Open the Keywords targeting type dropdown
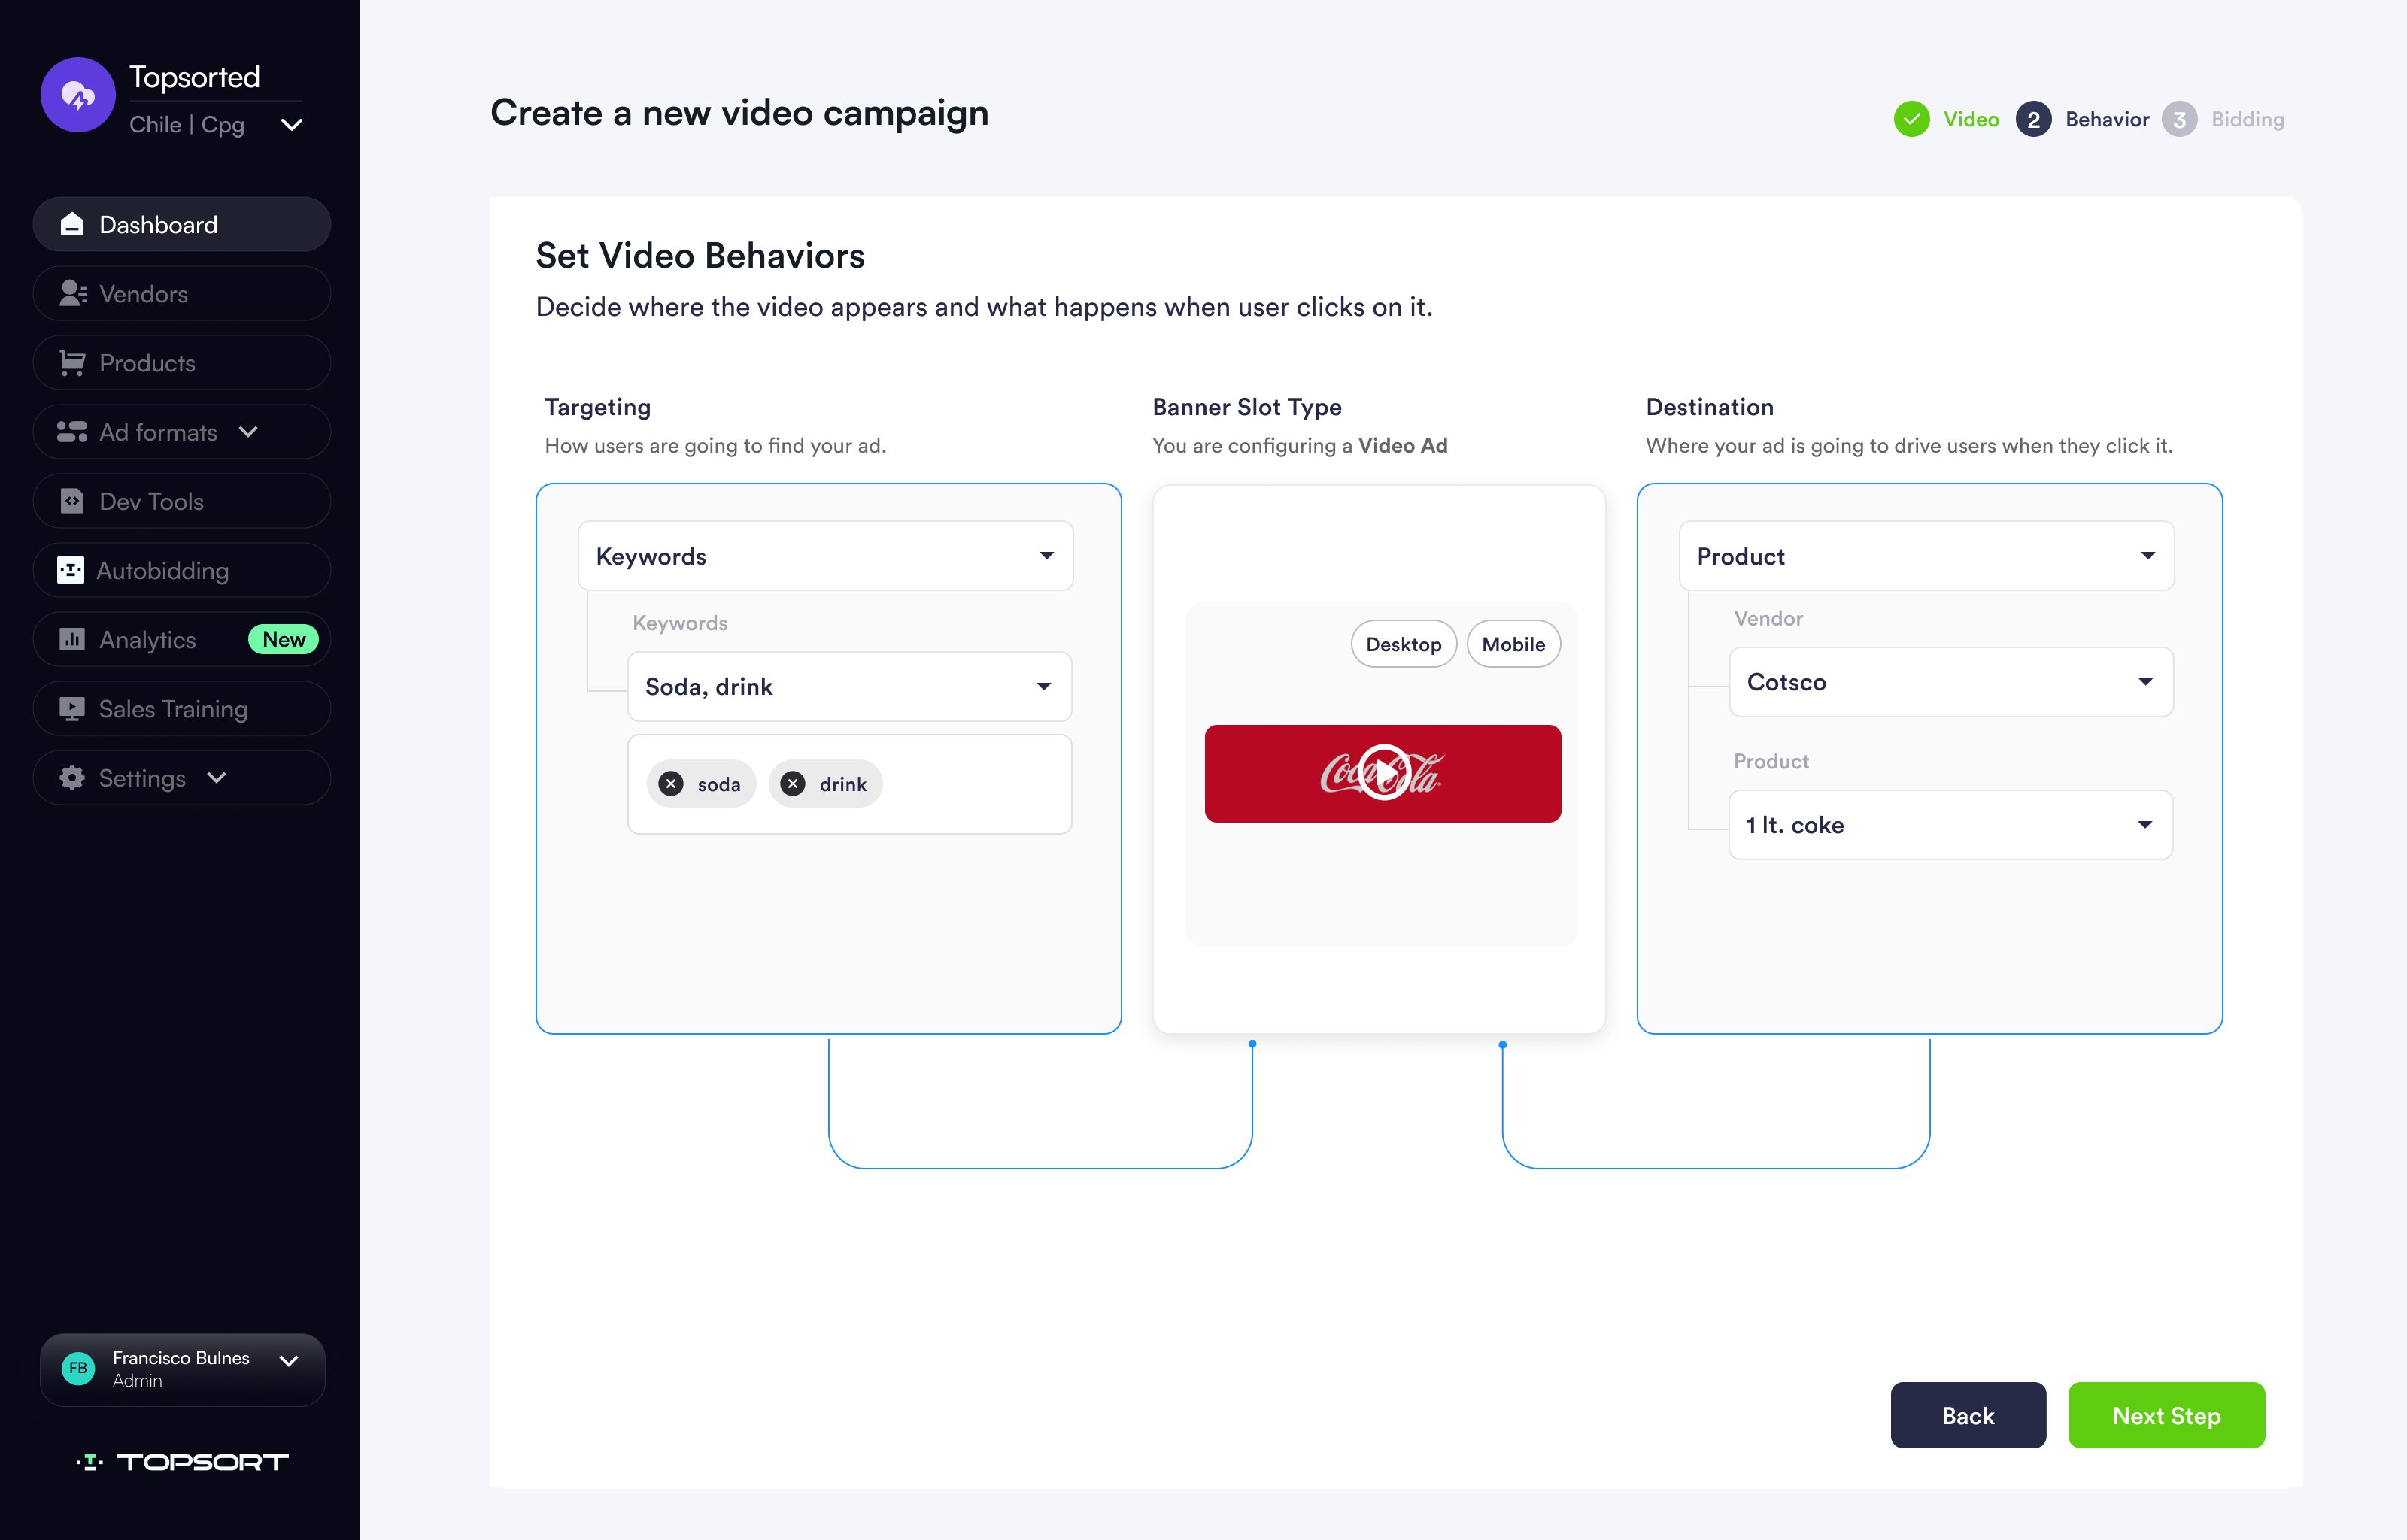This screenshot has height=1540, width=2407. pos(825,556)
